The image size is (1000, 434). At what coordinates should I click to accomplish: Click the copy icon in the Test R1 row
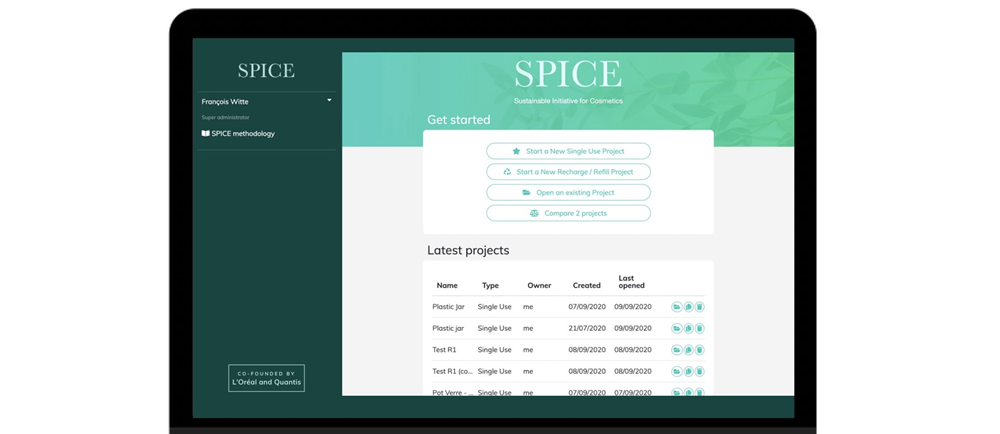688,350
